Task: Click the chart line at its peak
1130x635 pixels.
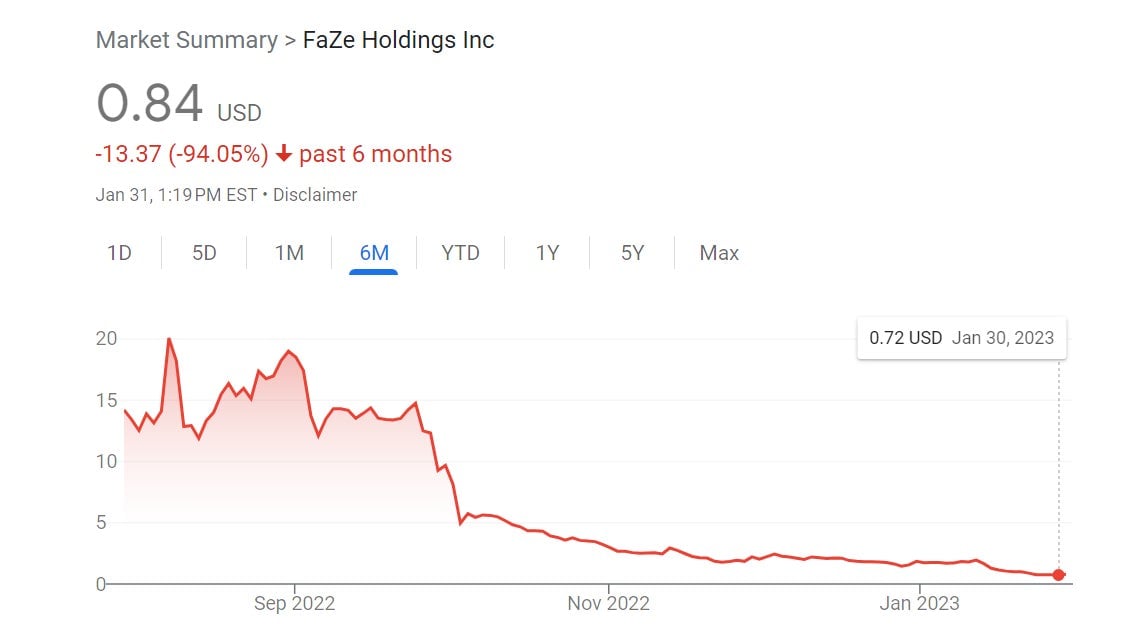Action: coord(169,340)
